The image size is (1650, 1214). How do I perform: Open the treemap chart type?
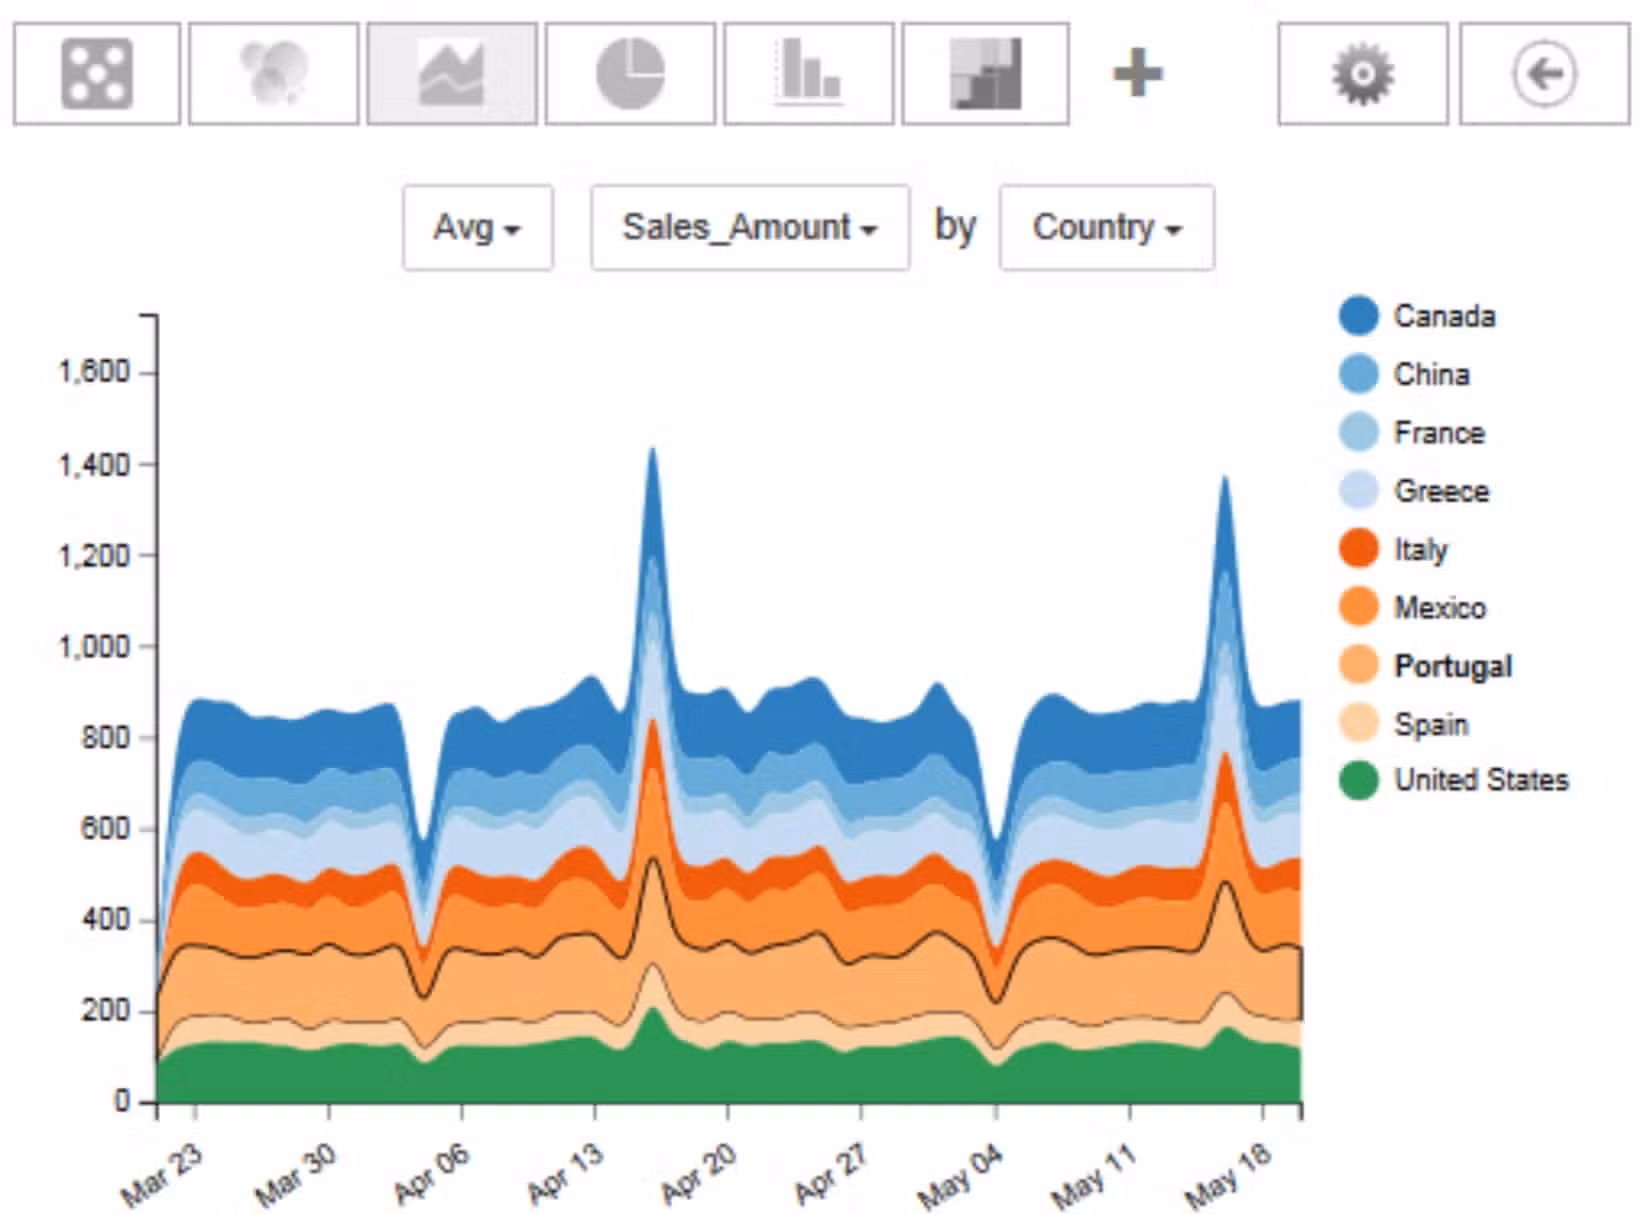tap(985, 72)
